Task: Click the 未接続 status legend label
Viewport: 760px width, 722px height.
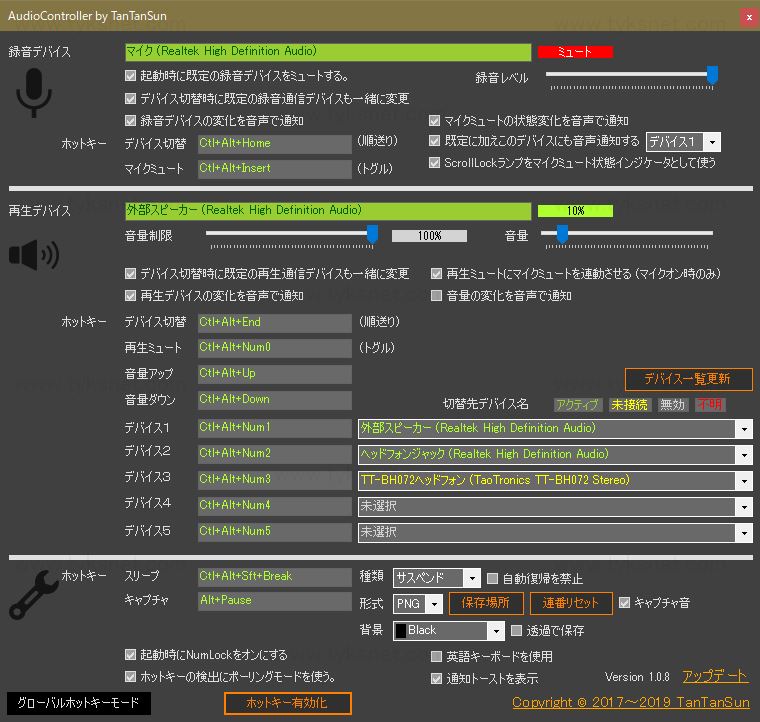Action: tap(629, 405)
